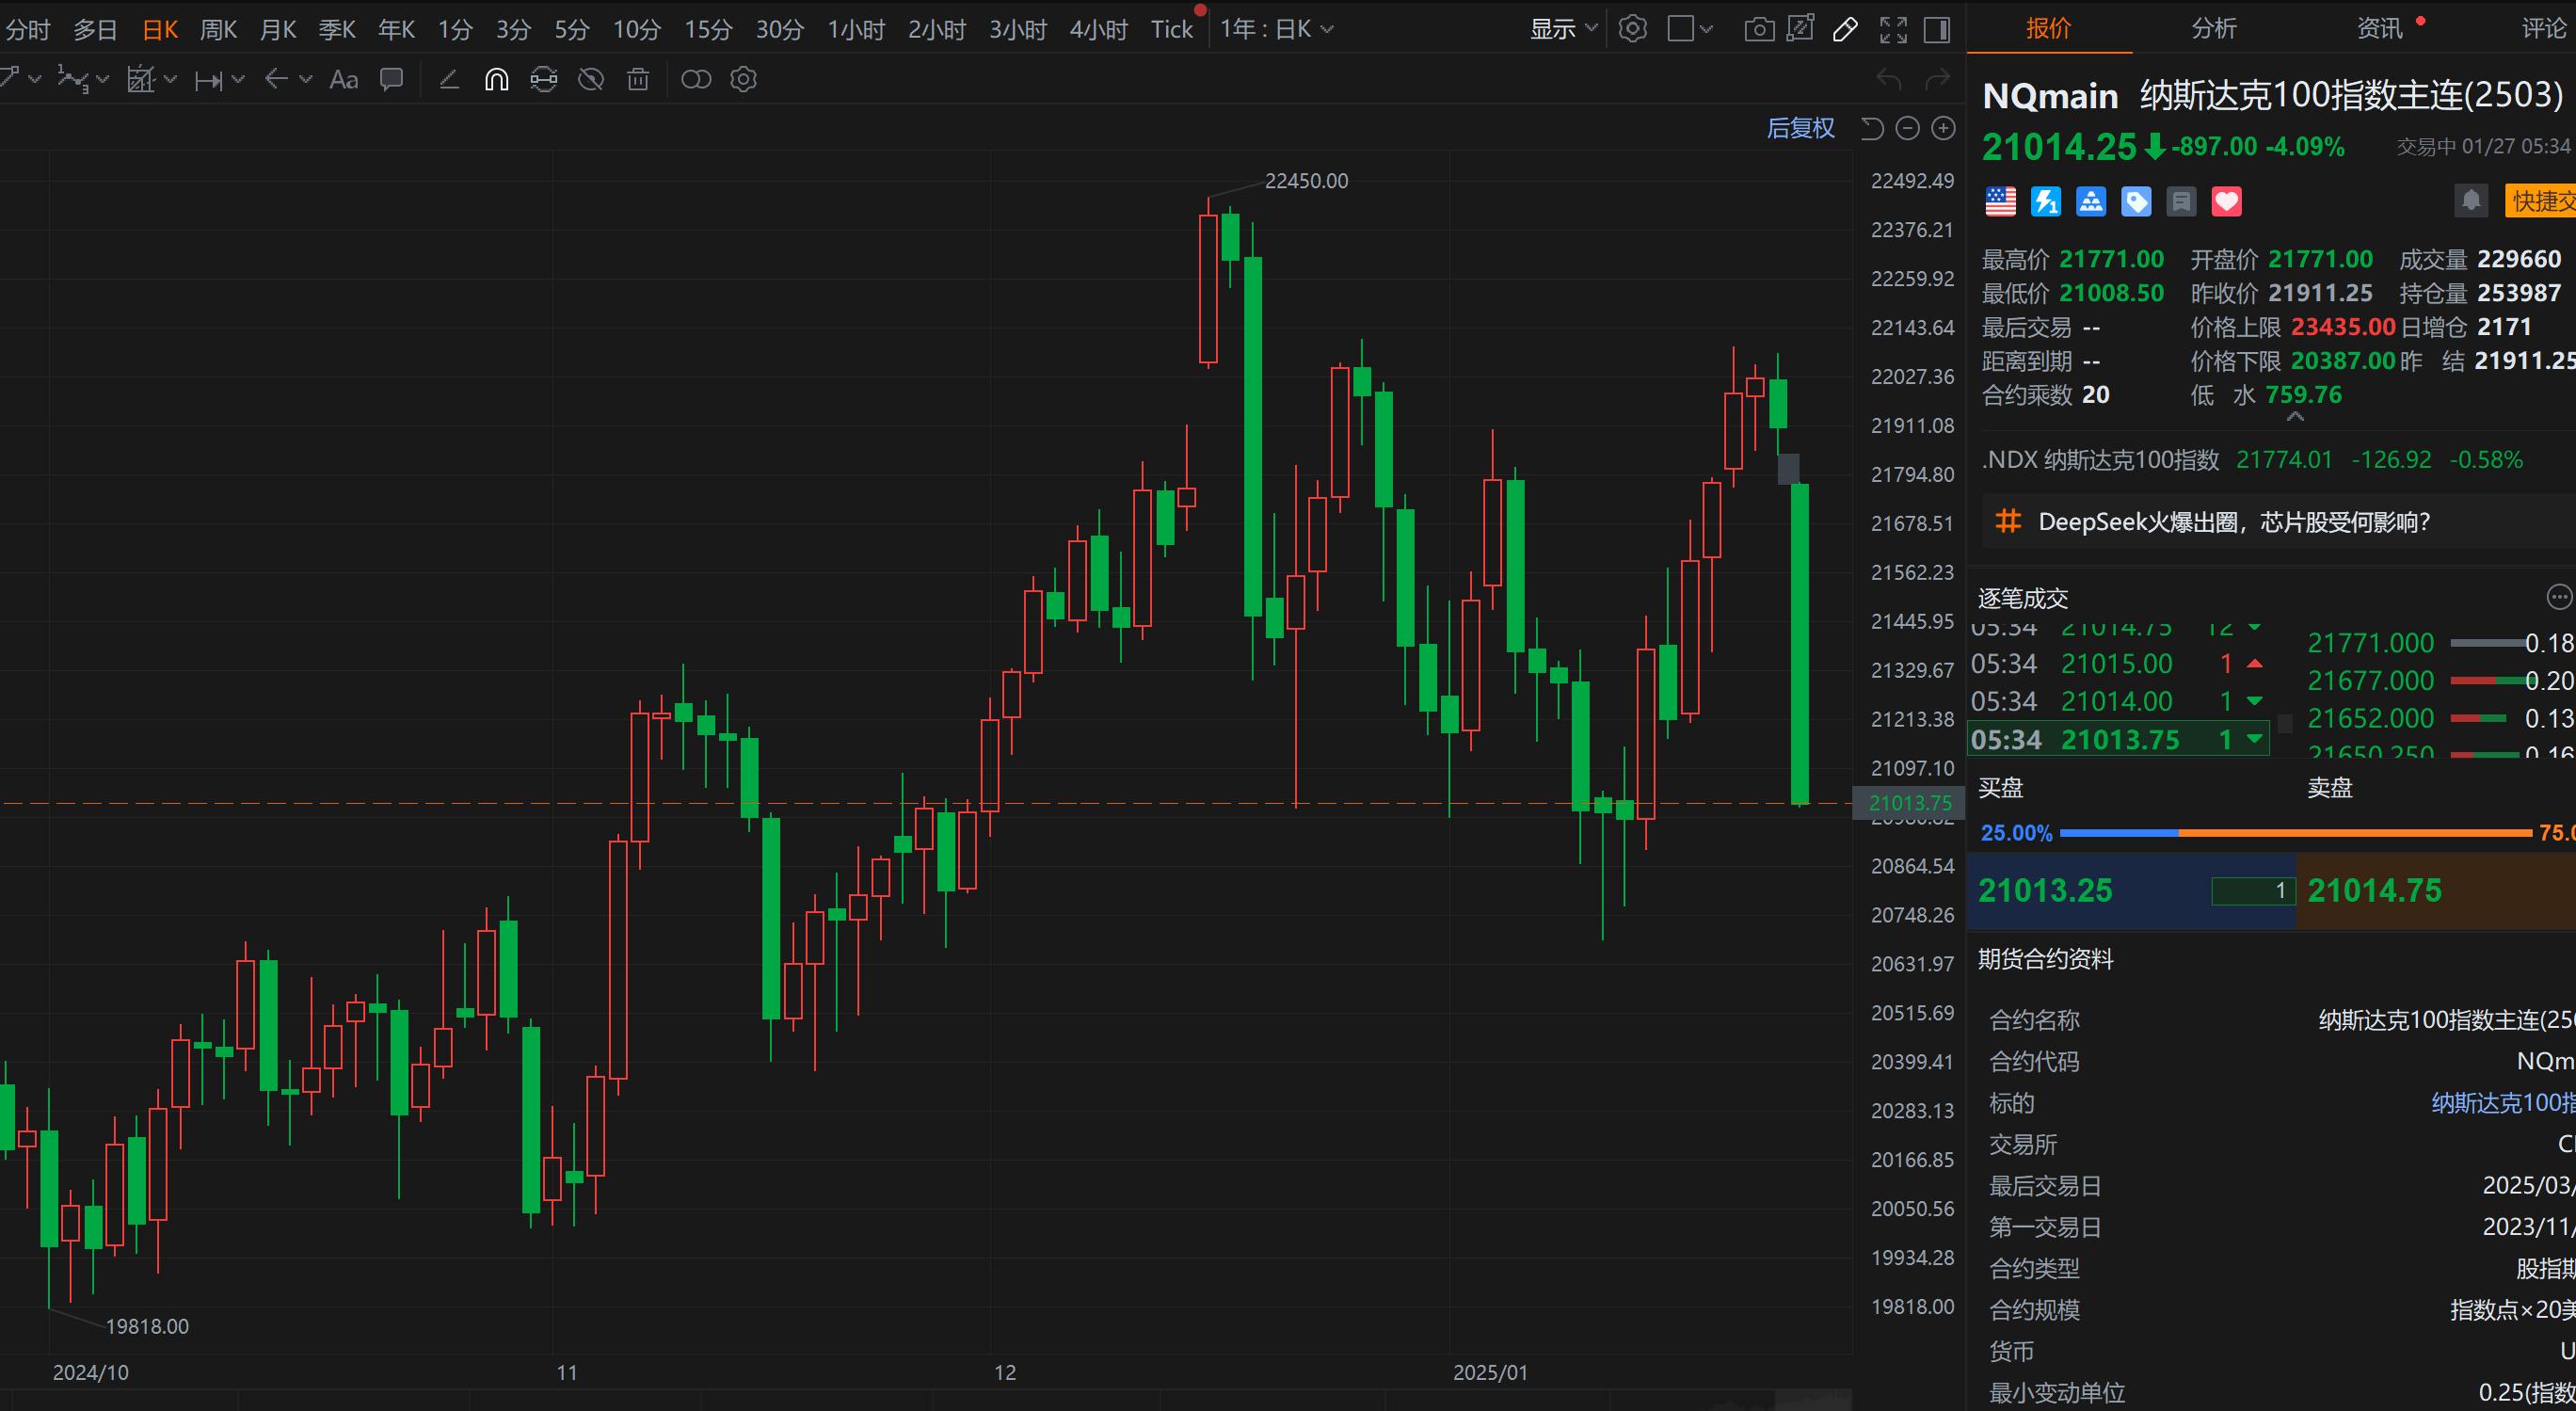
Task: Zoom in chart with plus icon
Action: 1943,128
